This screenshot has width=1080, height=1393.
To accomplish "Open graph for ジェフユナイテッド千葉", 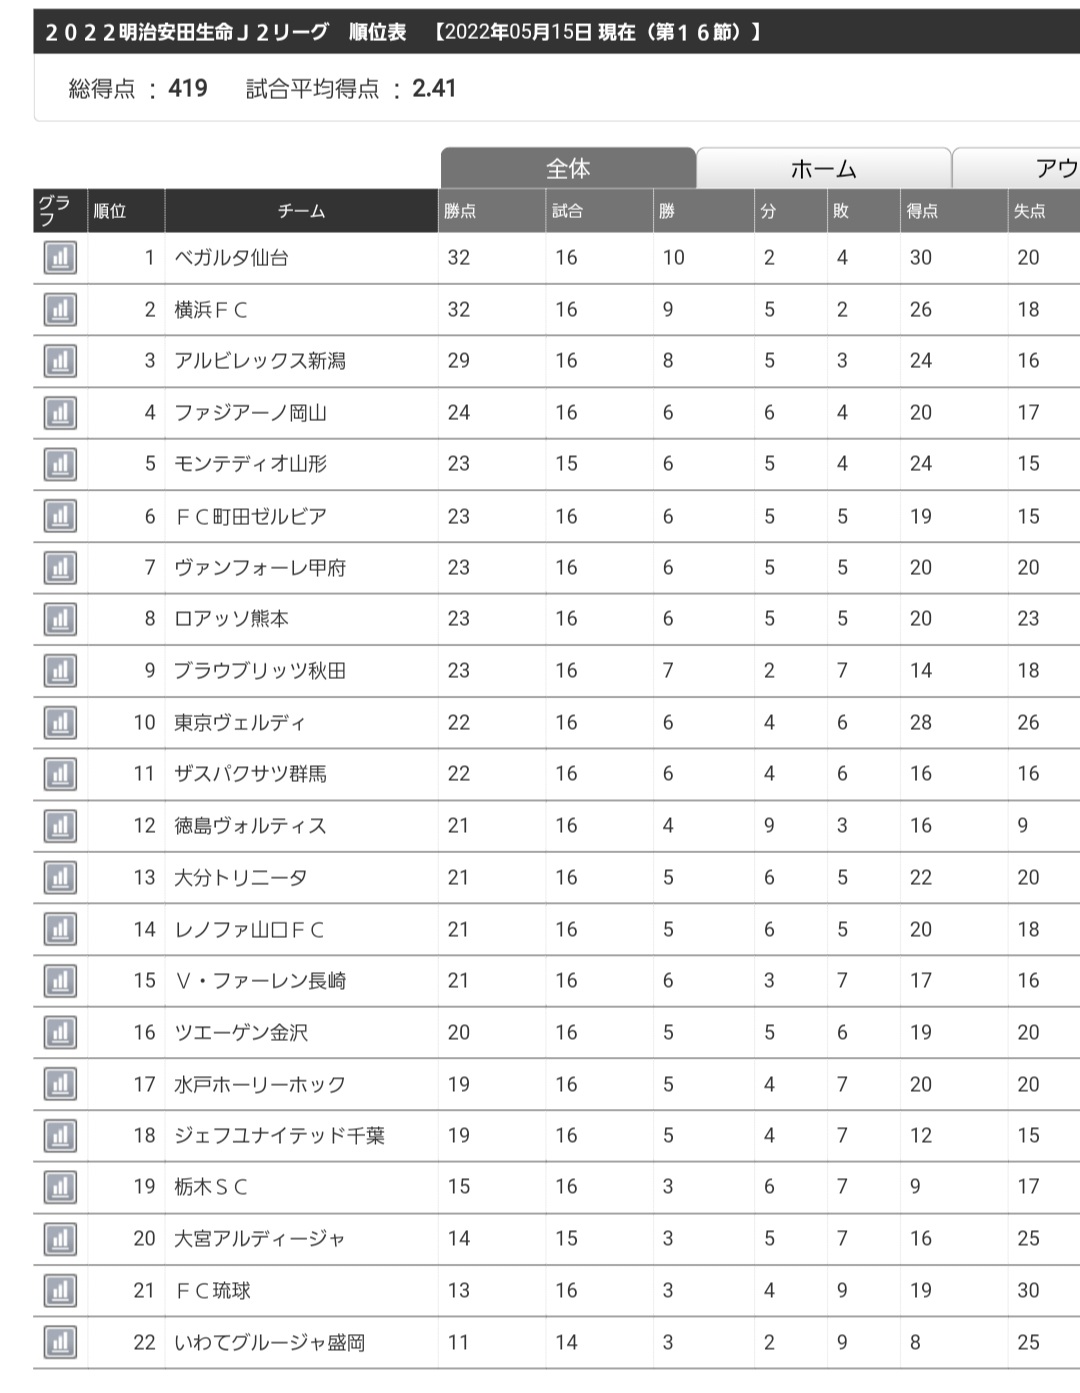I will [60, 1136].
